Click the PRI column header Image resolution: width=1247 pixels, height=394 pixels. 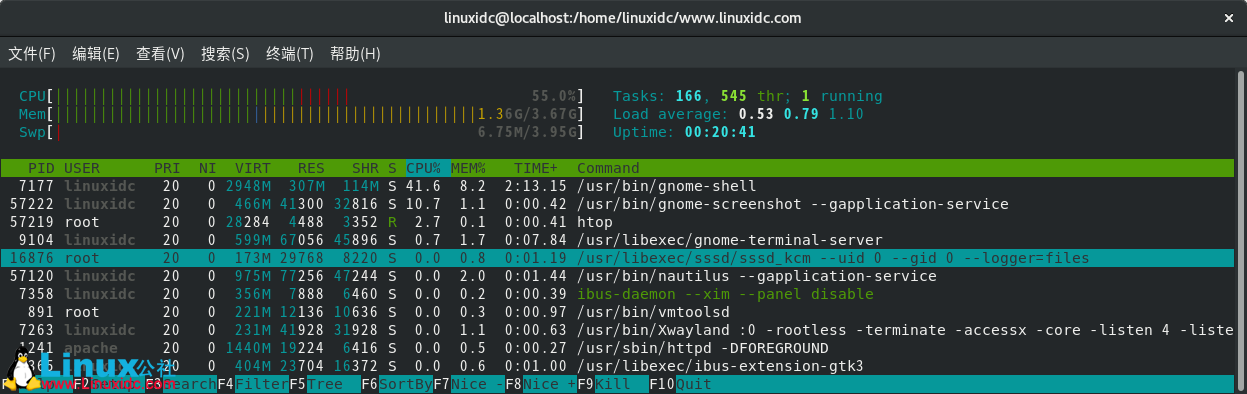tap(167, 168)
